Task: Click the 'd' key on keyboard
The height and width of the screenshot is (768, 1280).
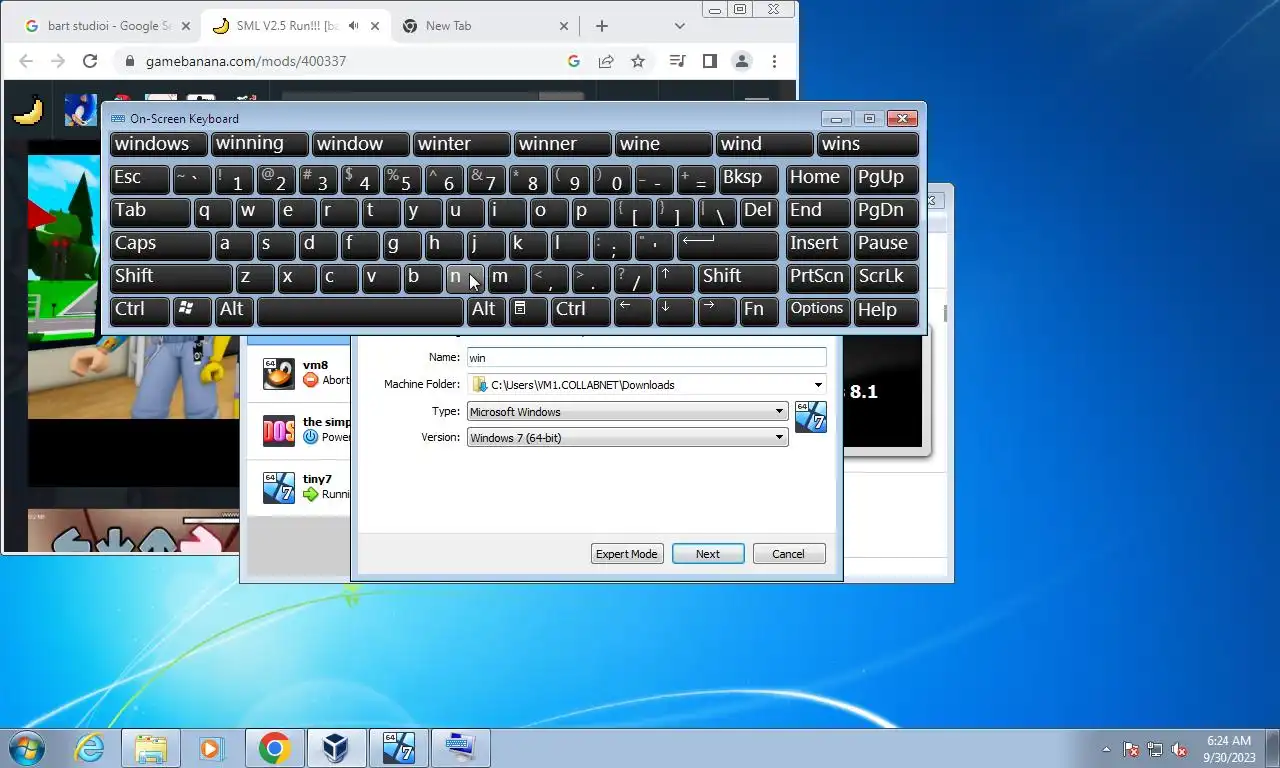Action: click(316, 245)
